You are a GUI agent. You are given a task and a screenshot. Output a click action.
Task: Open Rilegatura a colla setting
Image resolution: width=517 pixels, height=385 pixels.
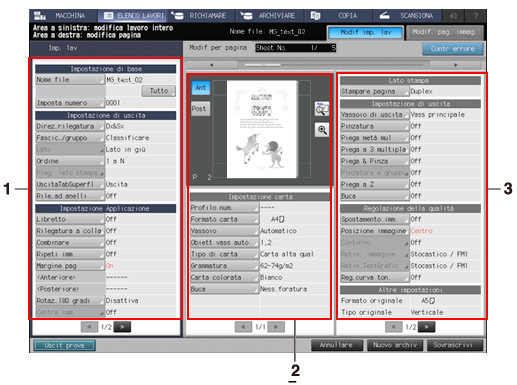coord(70,231)
